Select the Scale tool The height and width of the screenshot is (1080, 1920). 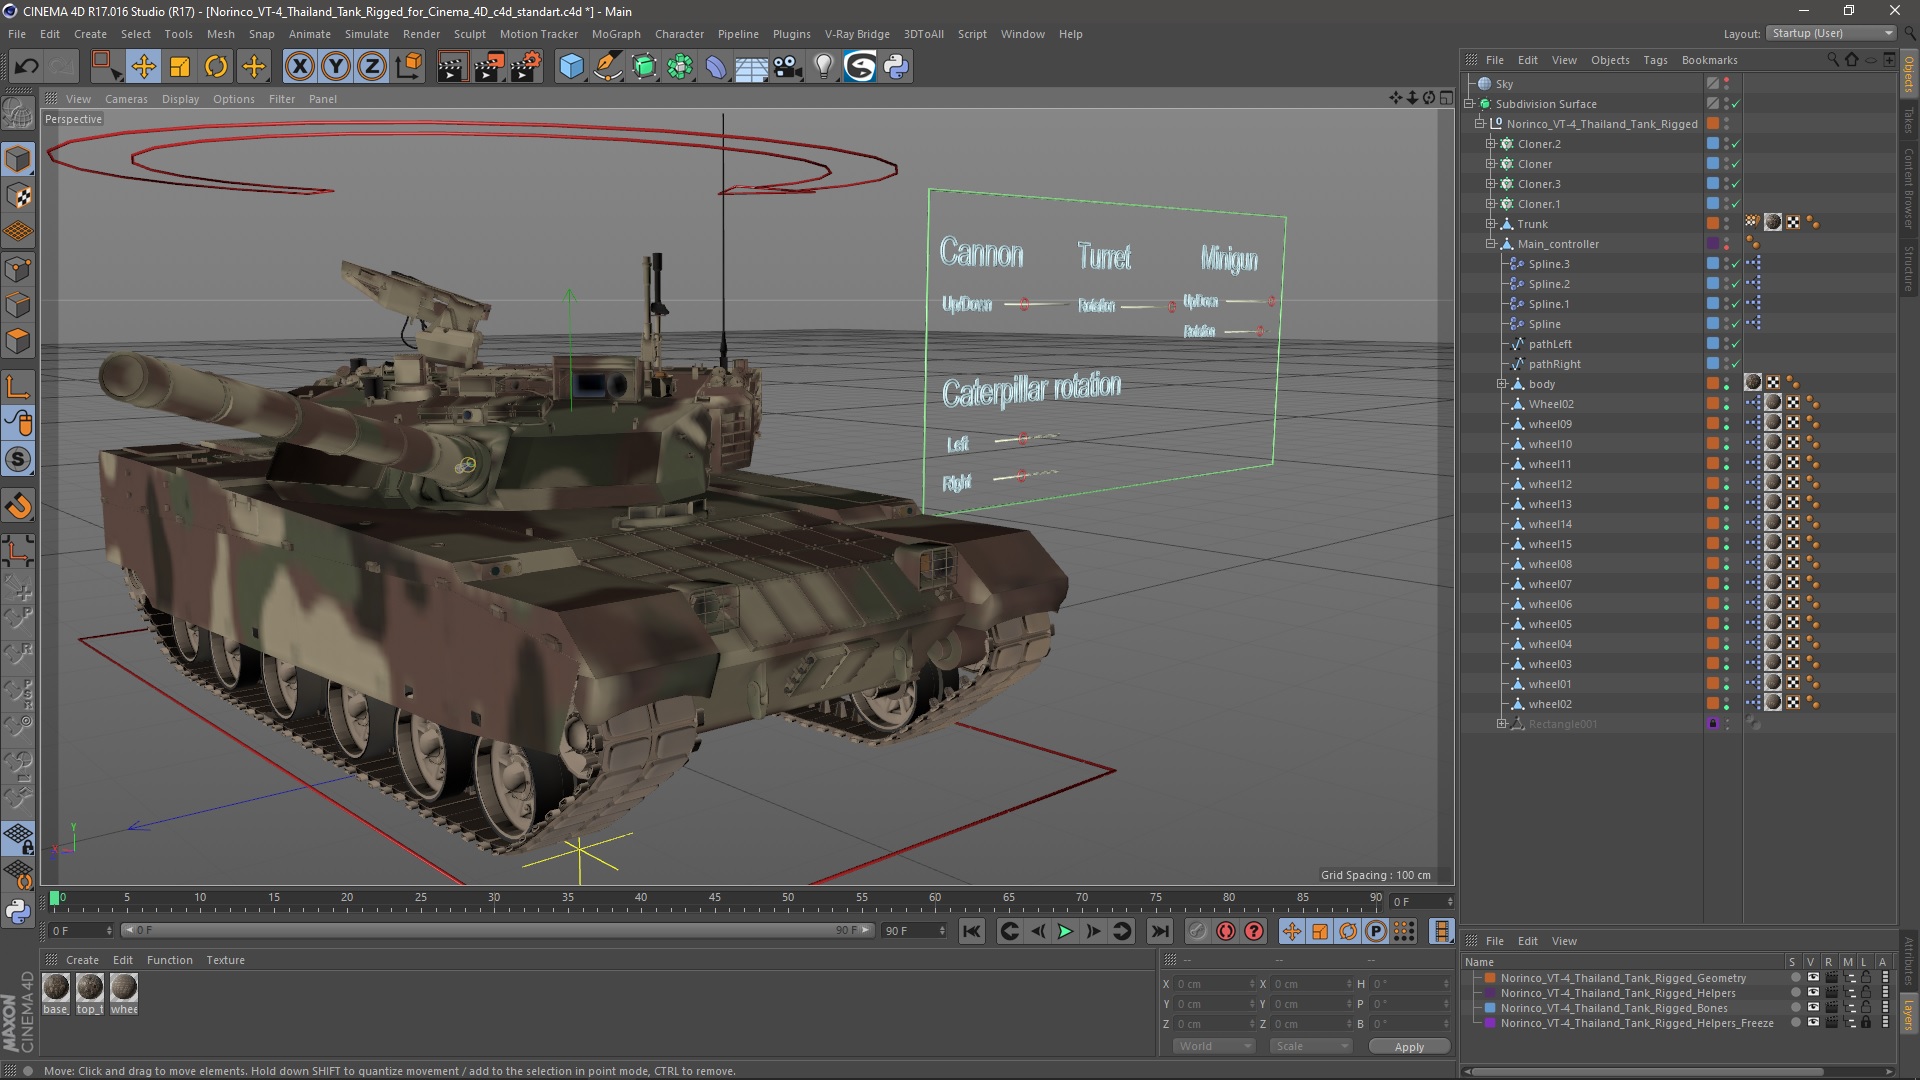click(x=180, y=67)
